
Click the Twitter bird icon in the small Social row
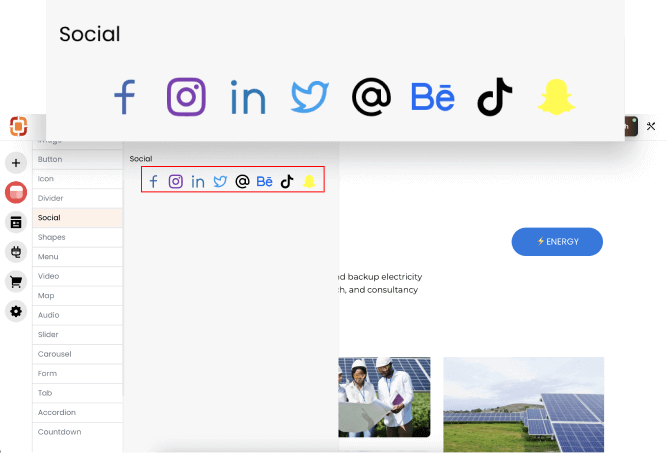(220, 182)
